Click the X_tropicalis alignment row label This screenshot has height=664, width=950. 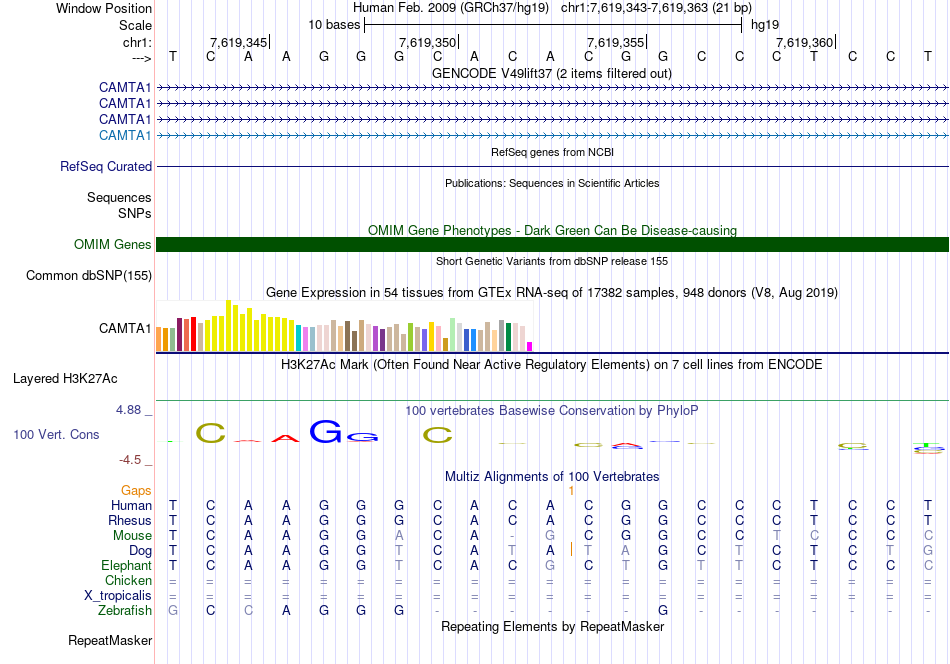pos(118,596)
